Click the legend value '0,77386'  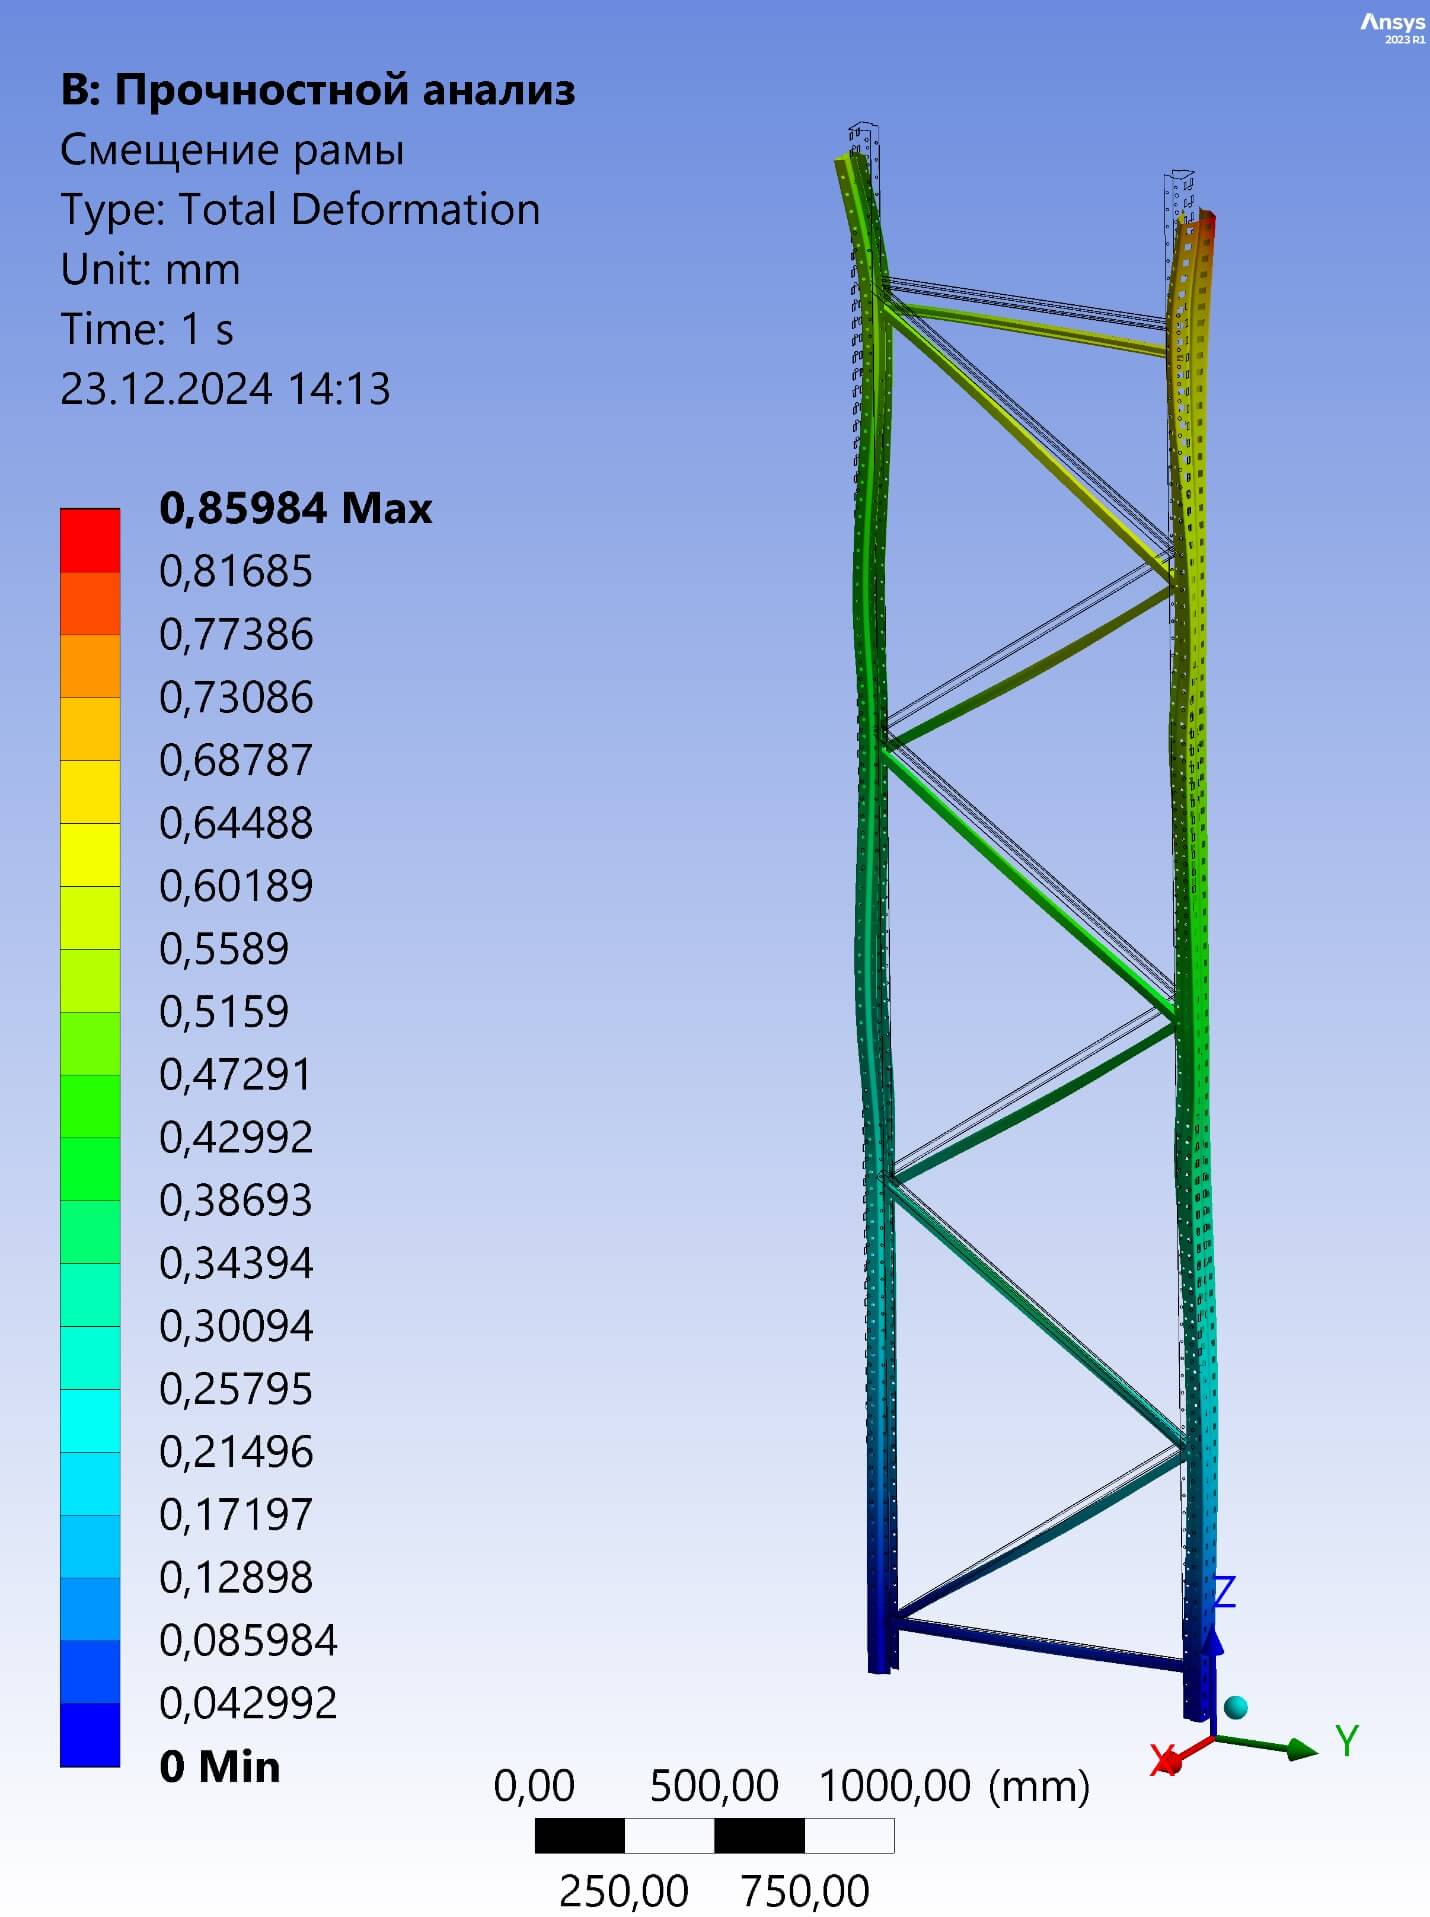click(236, 635)
